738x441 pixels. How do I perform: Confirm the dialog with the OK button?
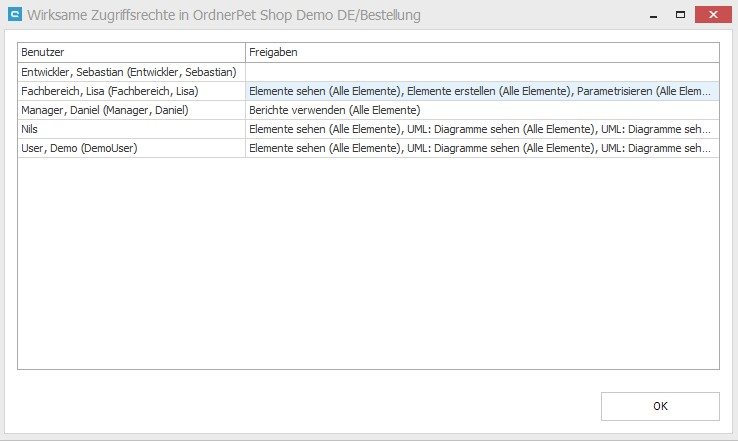coord(660,406)
